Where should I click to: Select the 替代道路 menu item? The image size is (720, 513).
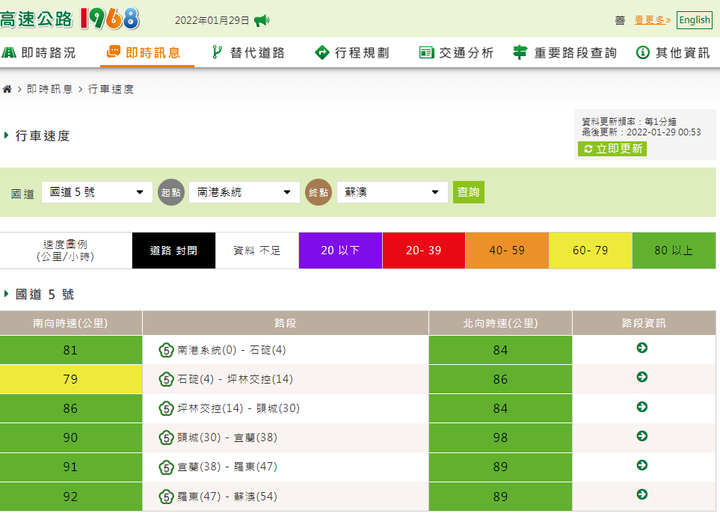coord(247,53)
